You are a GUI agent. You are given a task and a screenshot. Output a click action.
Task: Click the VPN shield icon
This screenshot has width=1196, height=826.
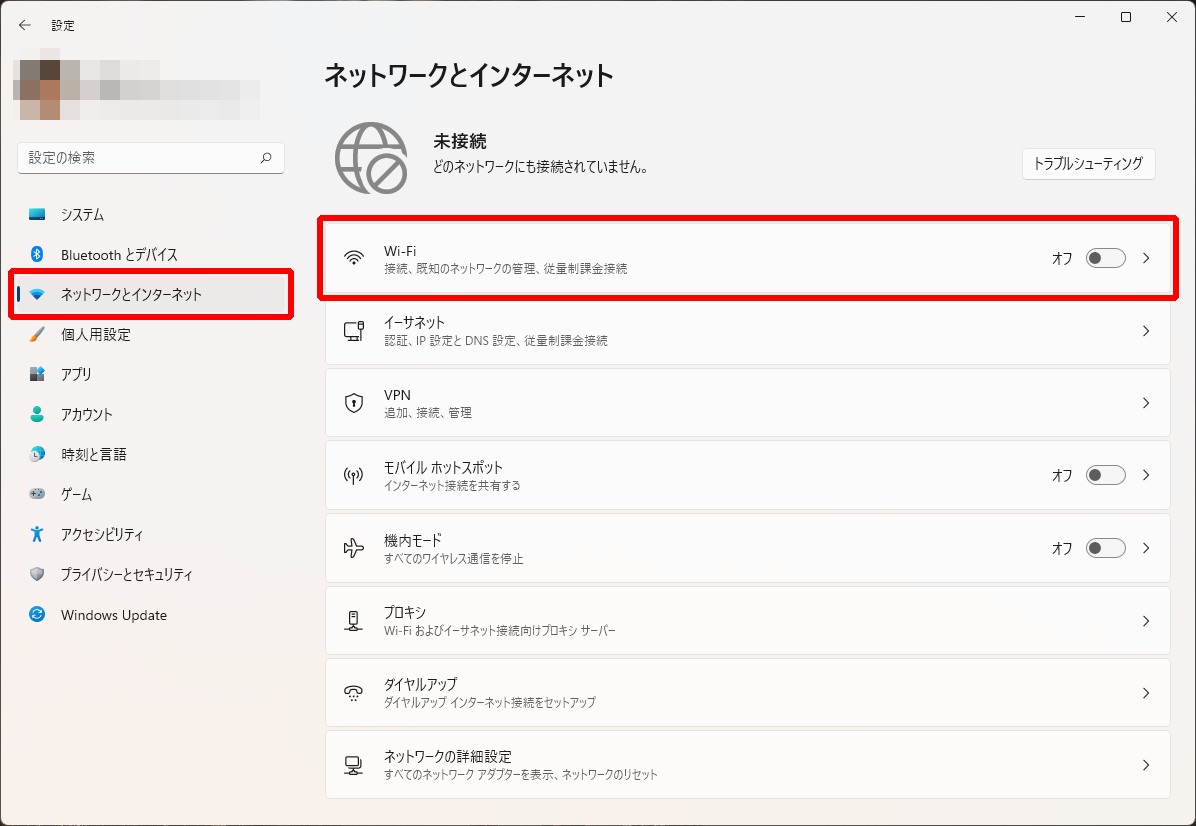point(353,403)
